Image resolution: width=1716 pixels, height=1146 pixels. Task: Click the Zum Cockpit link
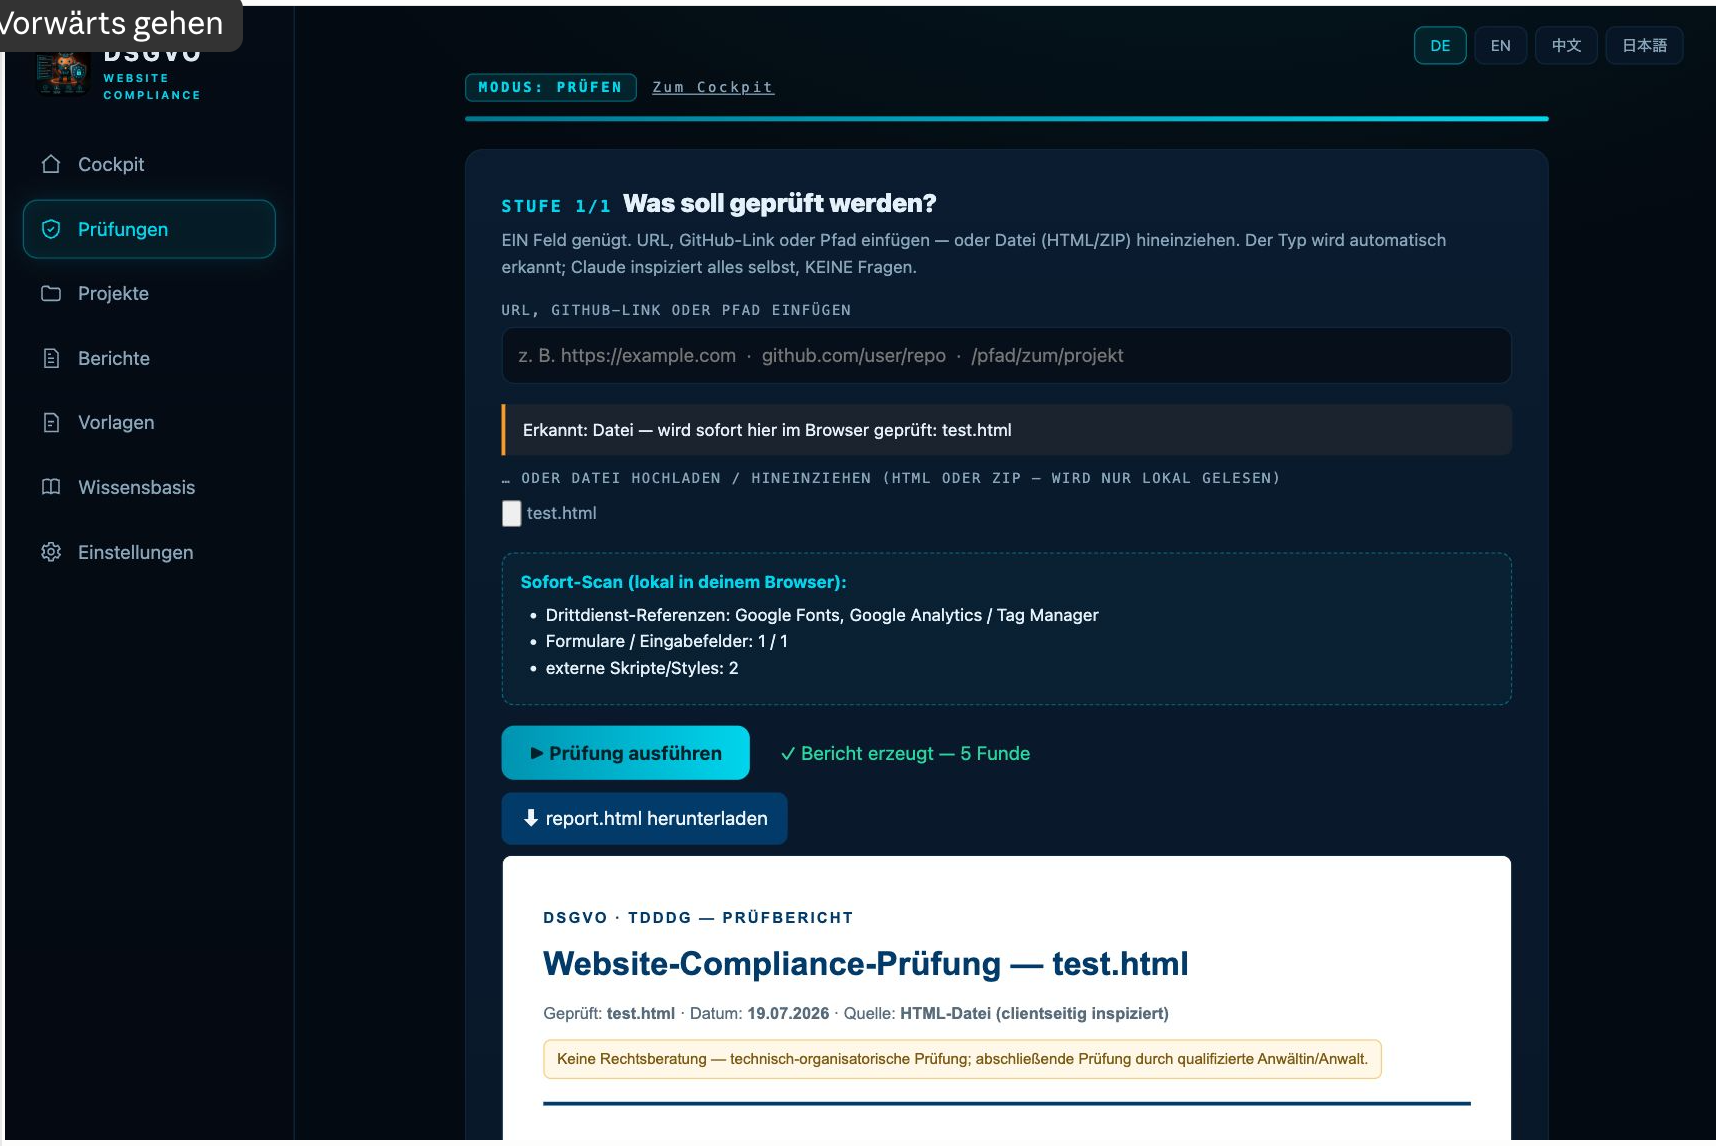tap(713, 87)
